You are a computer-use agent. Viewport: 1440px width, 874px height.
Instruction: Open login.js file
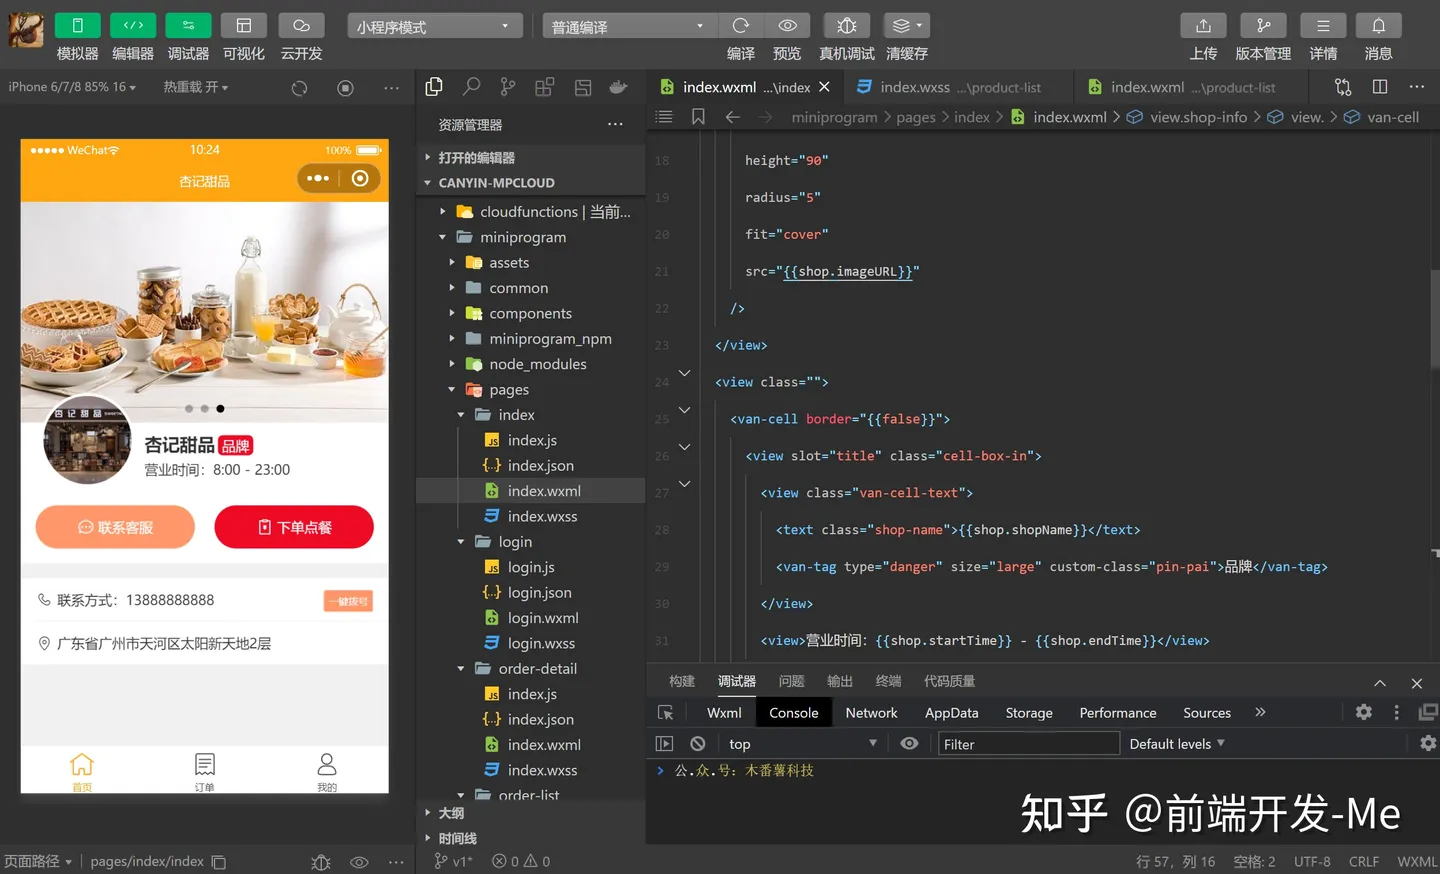coord(531,567)
